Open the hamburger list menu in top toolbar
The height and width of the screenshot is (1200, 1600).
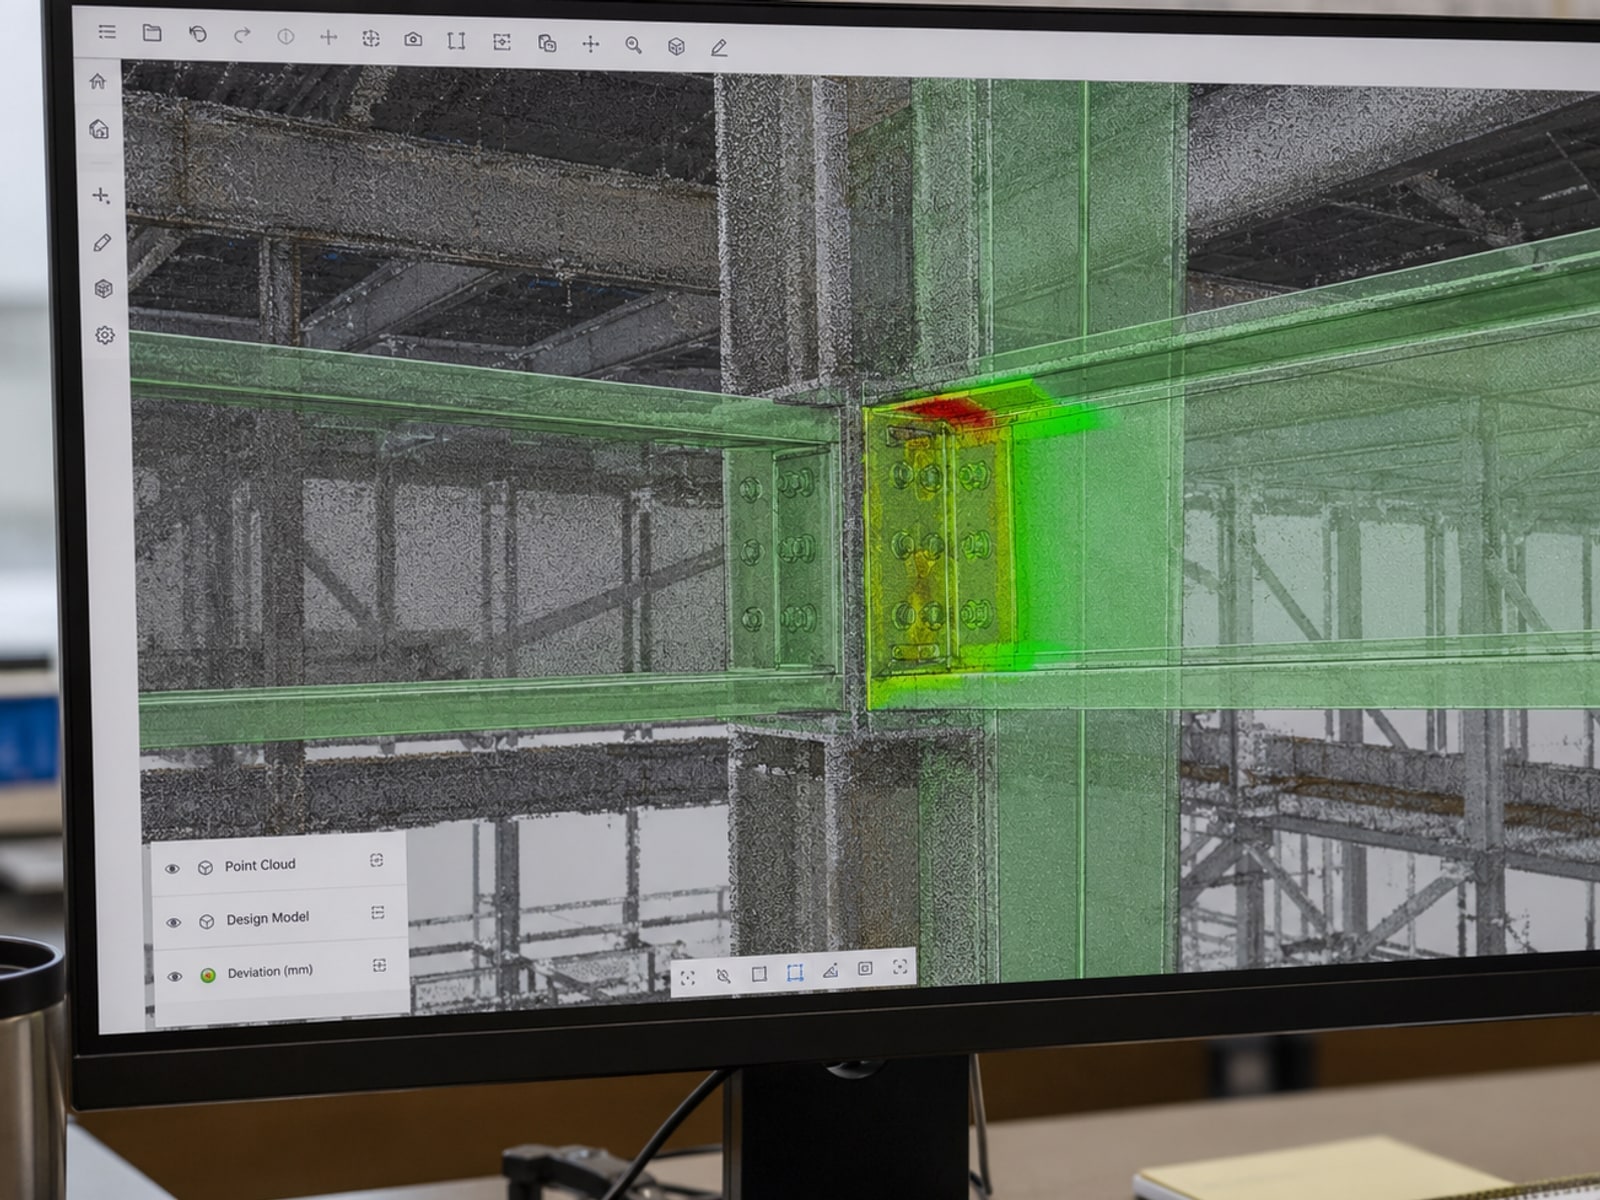coord(107,32)
